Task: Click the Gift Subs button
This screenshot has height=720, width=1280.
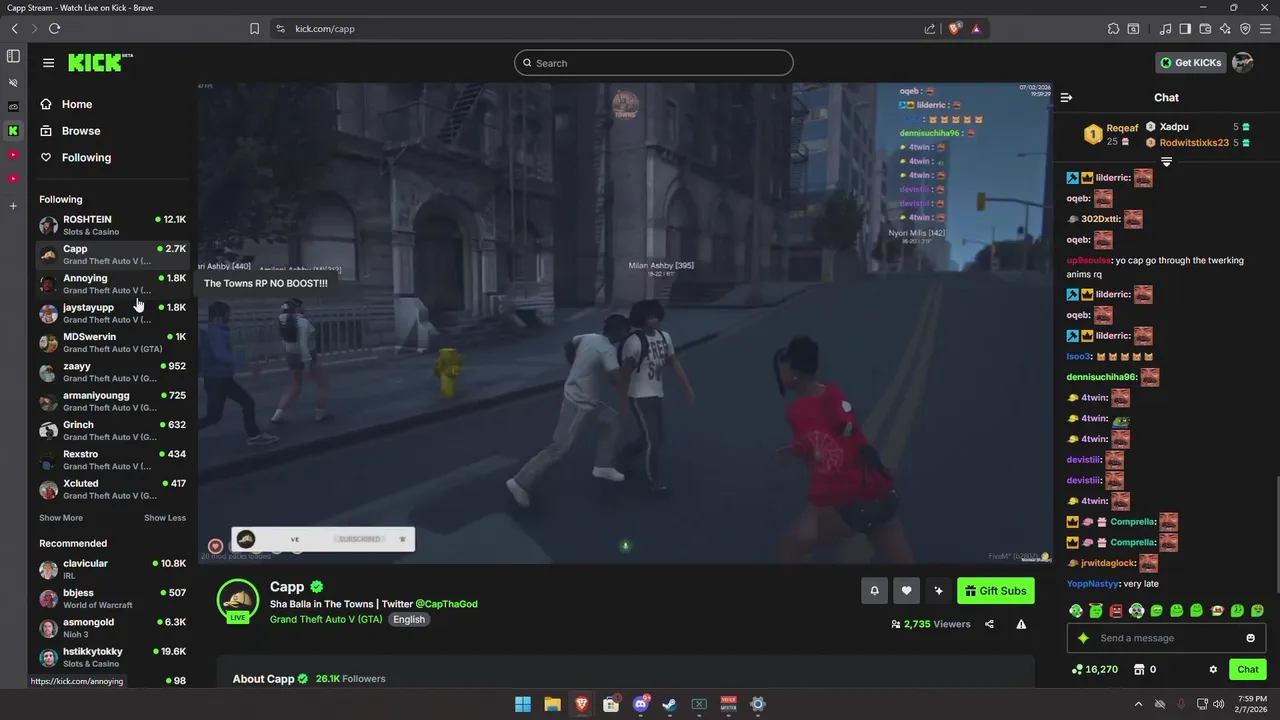Action: click(995, 591)
